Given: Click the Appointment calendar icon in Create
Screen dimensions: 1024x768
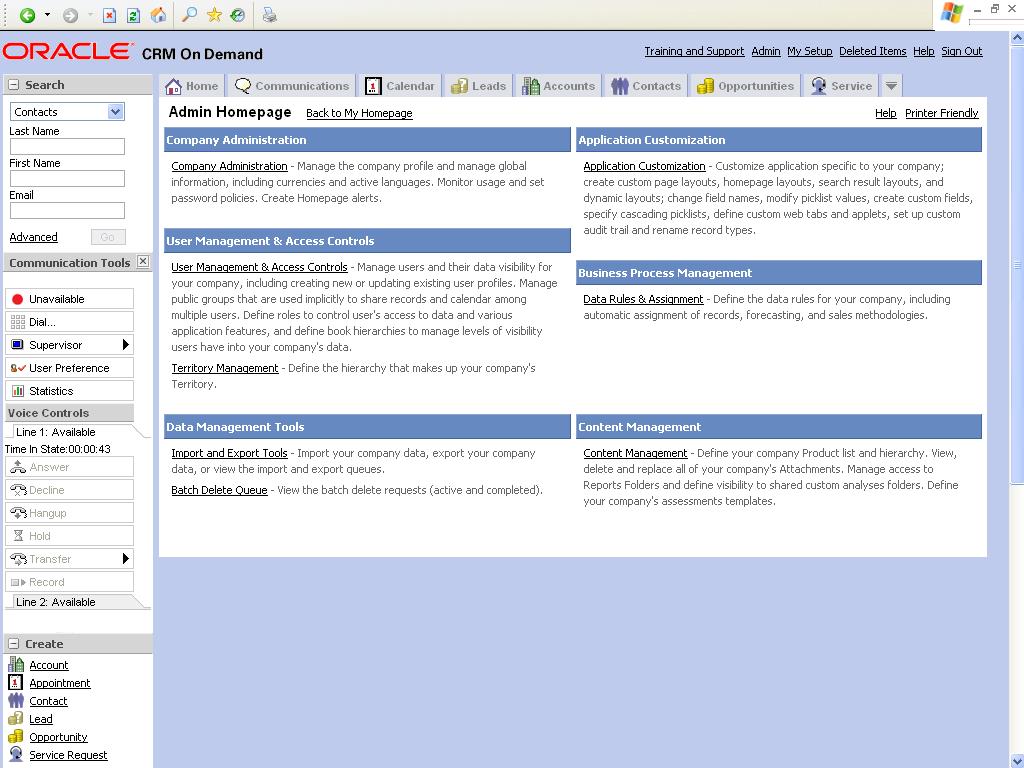Looking at the screenshot, I should pos(16,682).
